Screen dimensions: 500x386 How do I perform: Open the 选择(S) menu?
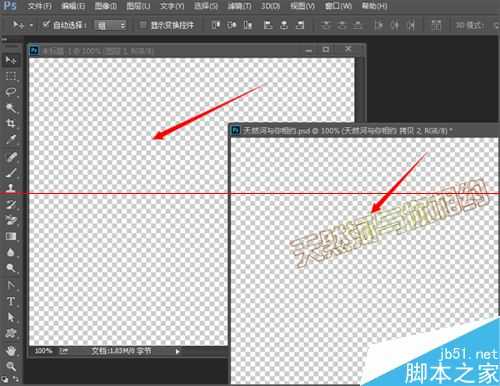click(x=206, y=6)
